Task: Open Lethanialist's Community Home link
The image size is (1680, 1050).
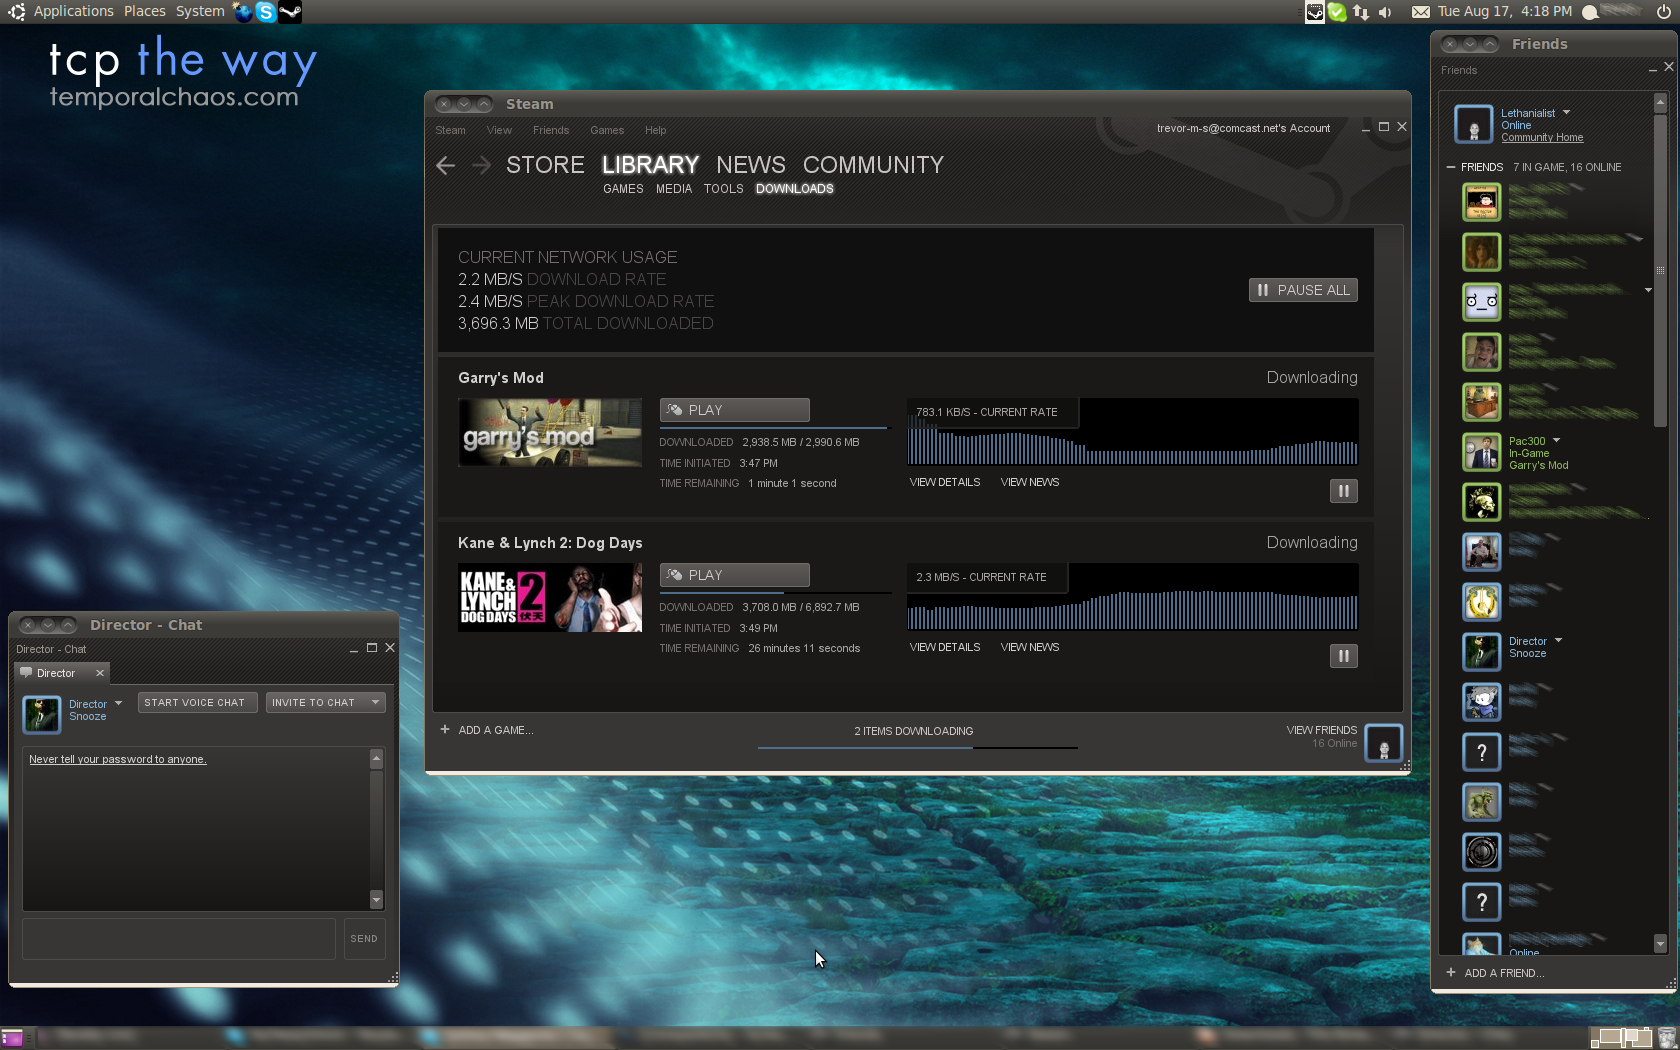Action: pyautogui.click(x=1542, y=137)
